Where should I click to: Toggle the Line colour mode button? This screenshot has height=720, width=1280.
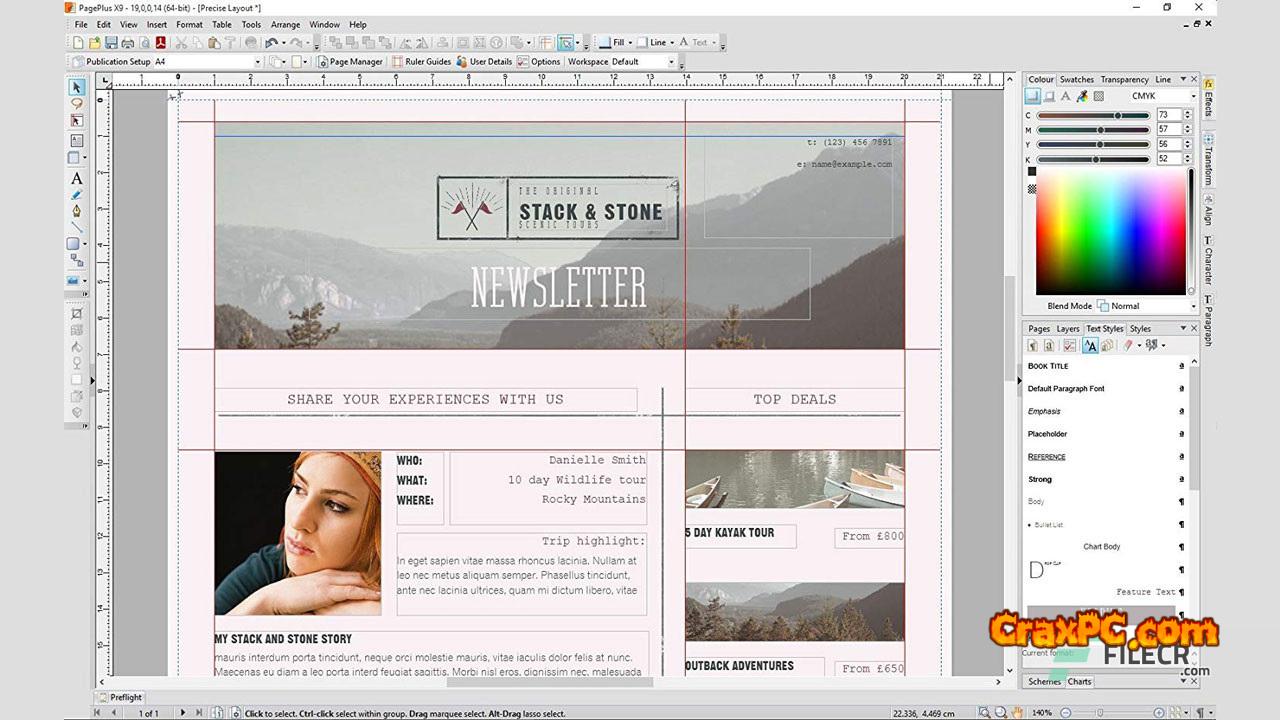1049,97
